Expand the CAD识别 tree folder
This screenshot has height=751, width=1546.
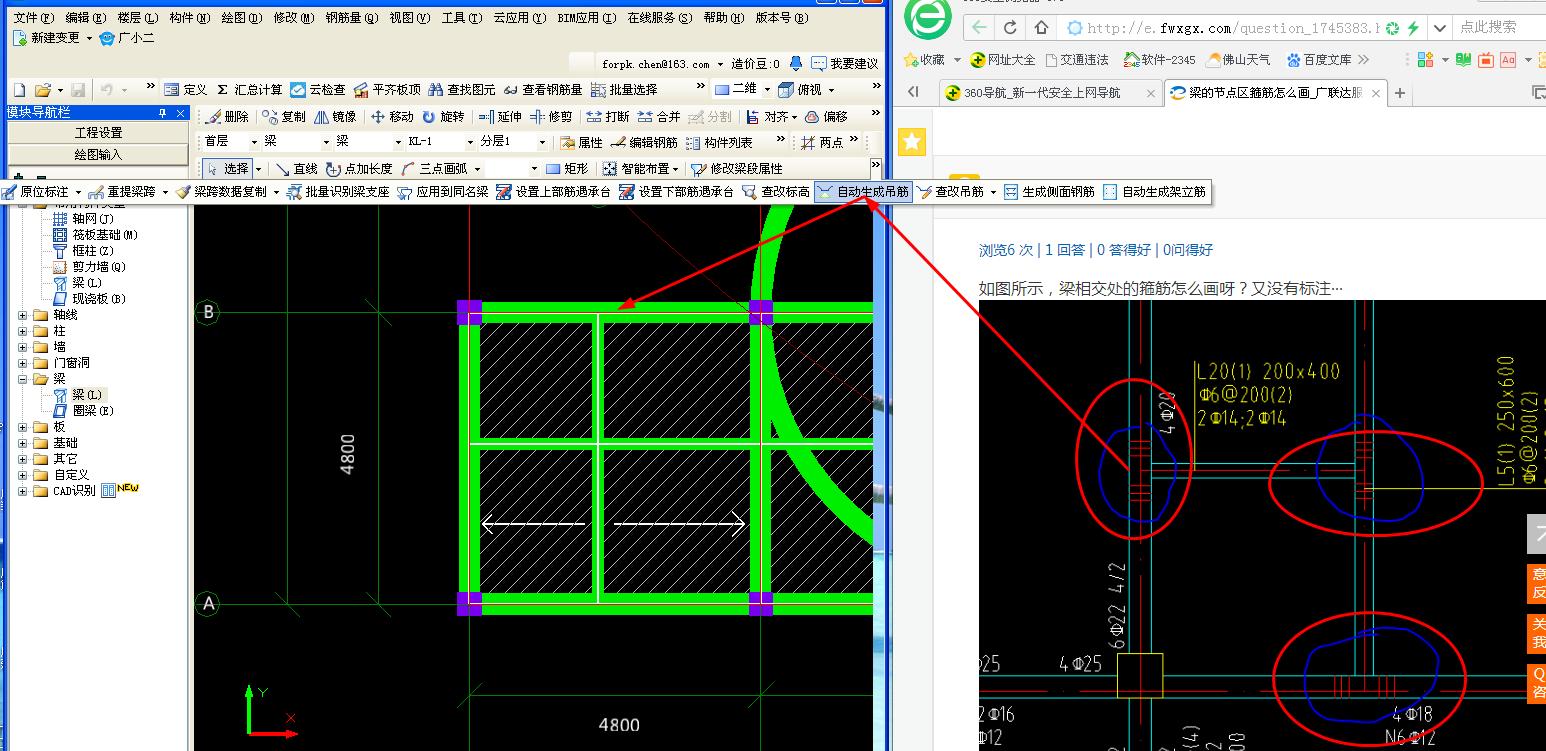(23, 491)
